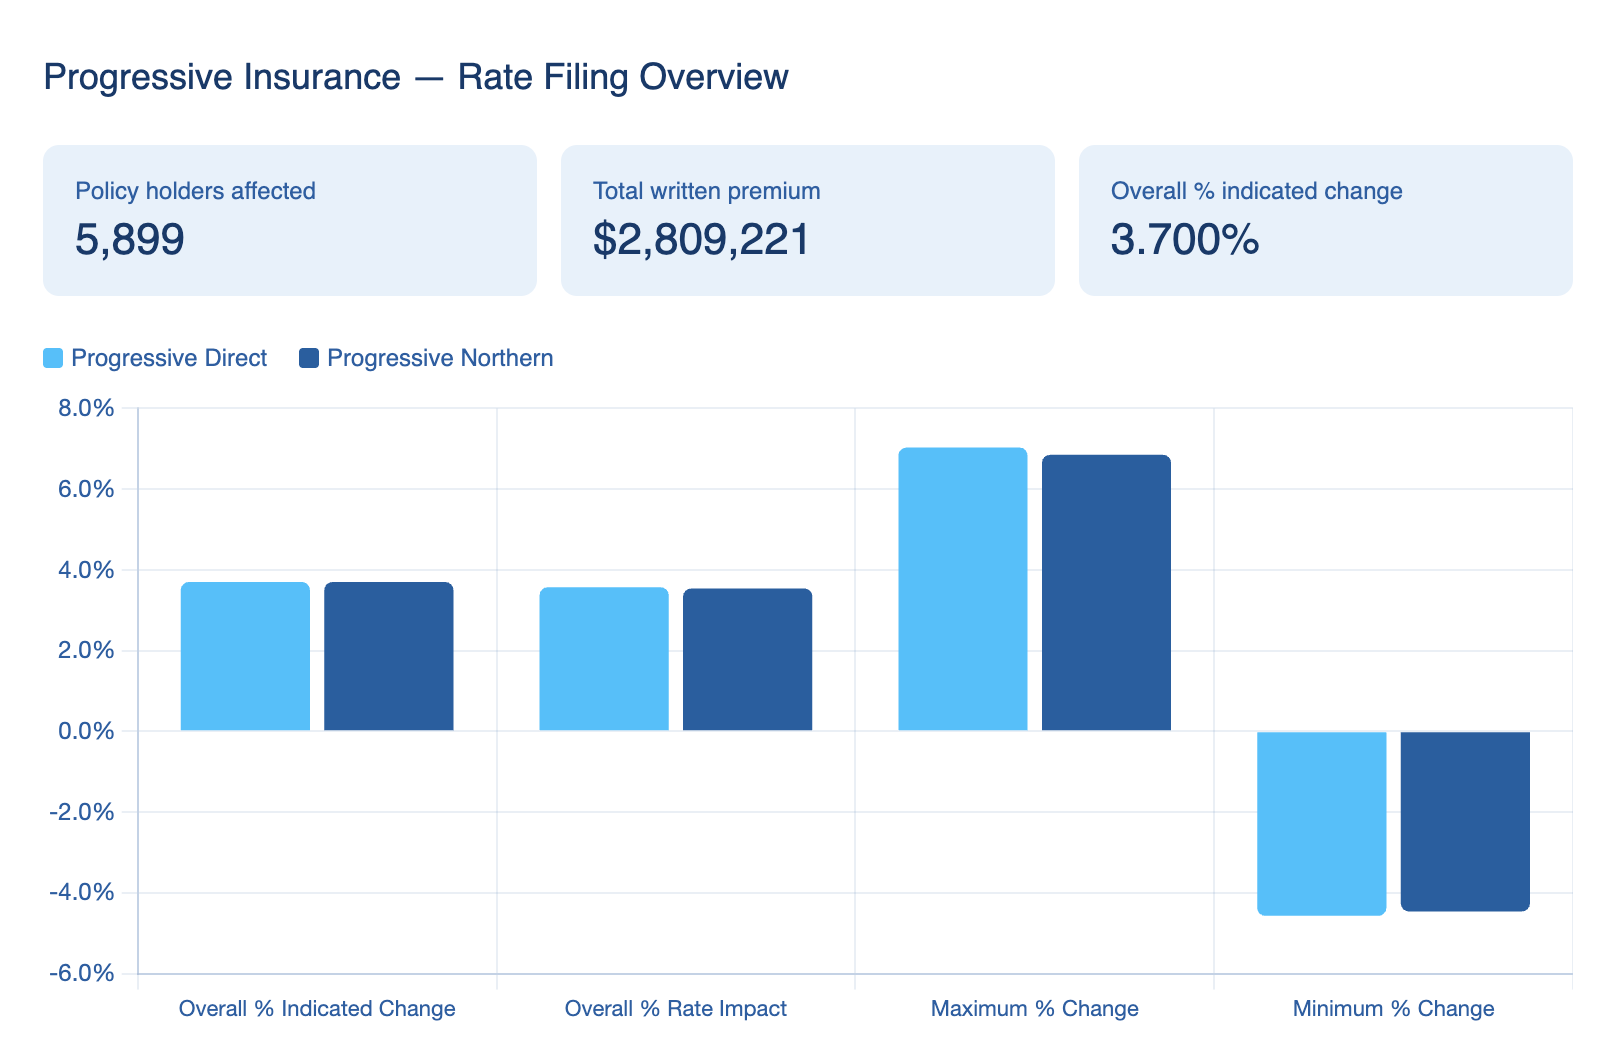Click the Maximum % Change axis label
This screenshot has width=1622, height=1054.
[1034, 1008]
